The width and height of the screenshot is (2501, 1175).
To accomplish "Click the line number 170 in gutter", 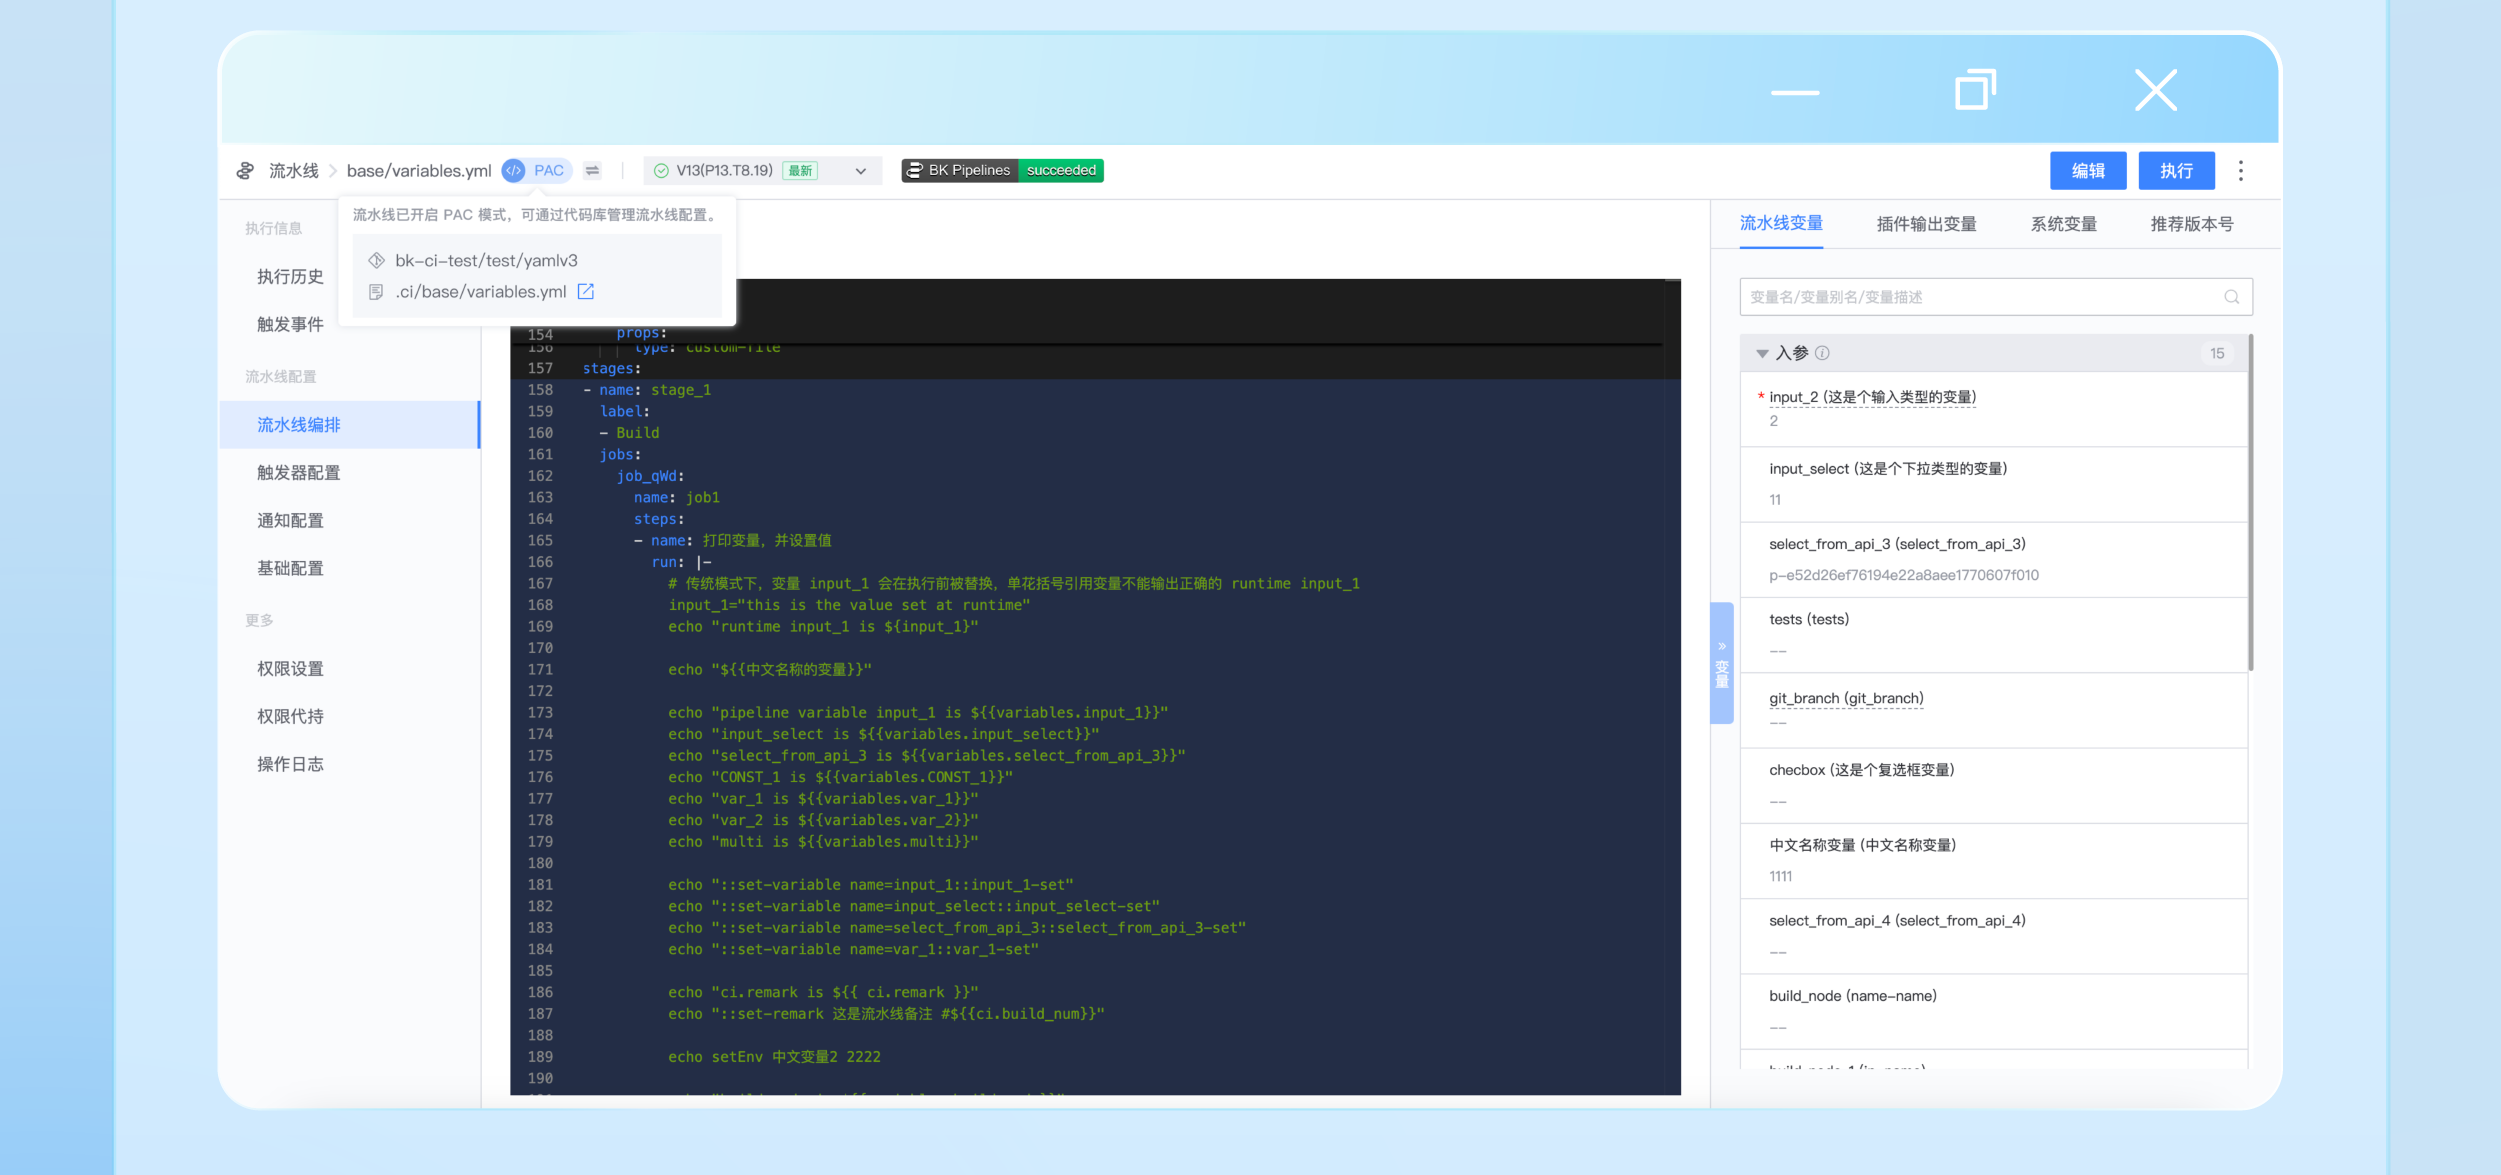I will tap(540, 649).
